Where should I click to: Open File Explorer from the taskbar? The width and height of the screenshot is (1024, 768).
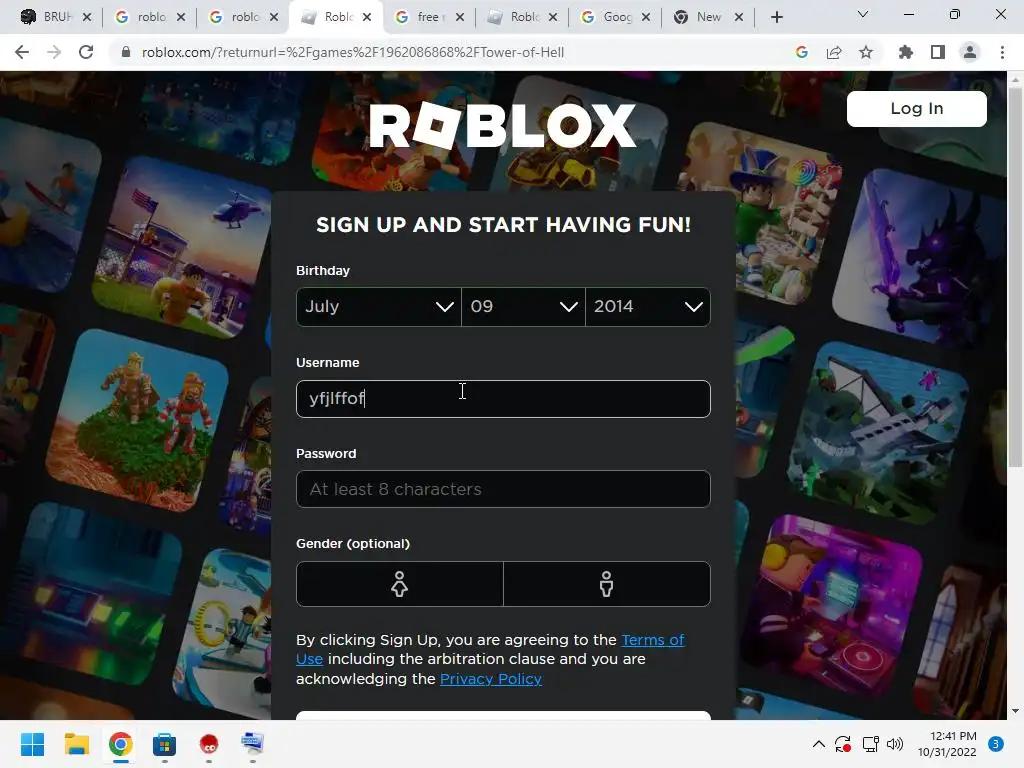[76, 744]
